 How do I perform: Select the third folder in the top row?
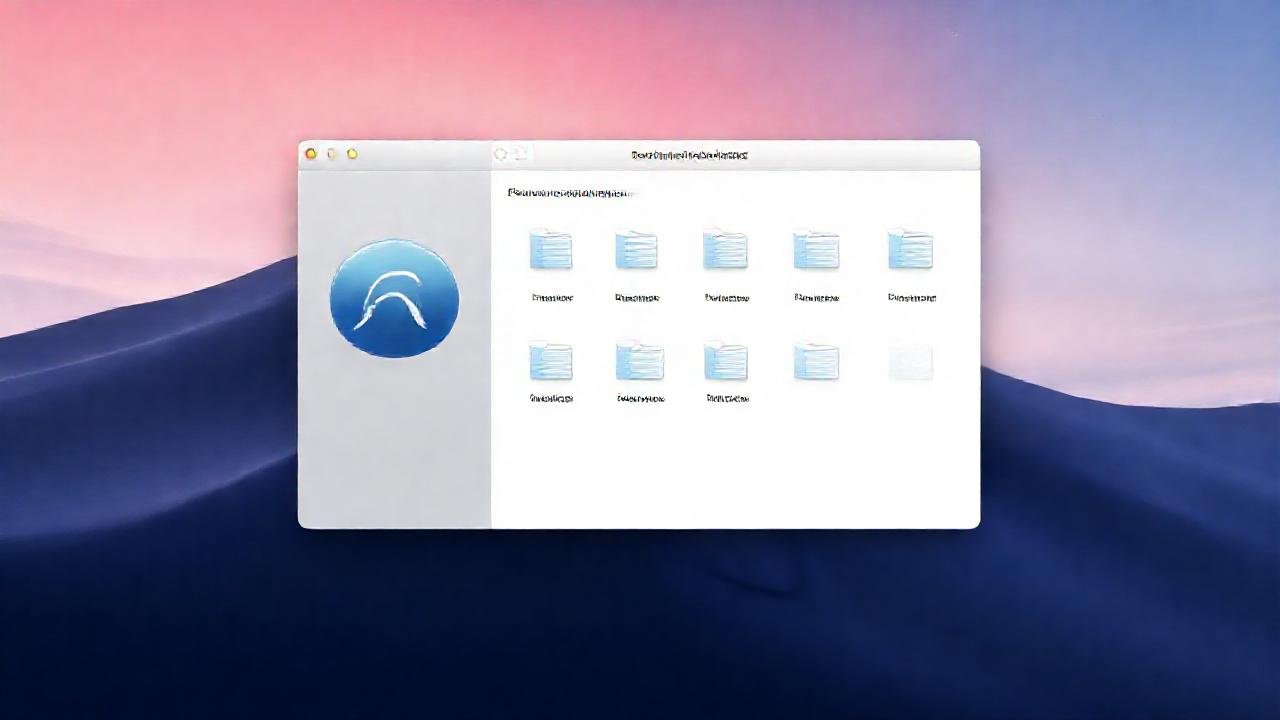pos(725,249)
